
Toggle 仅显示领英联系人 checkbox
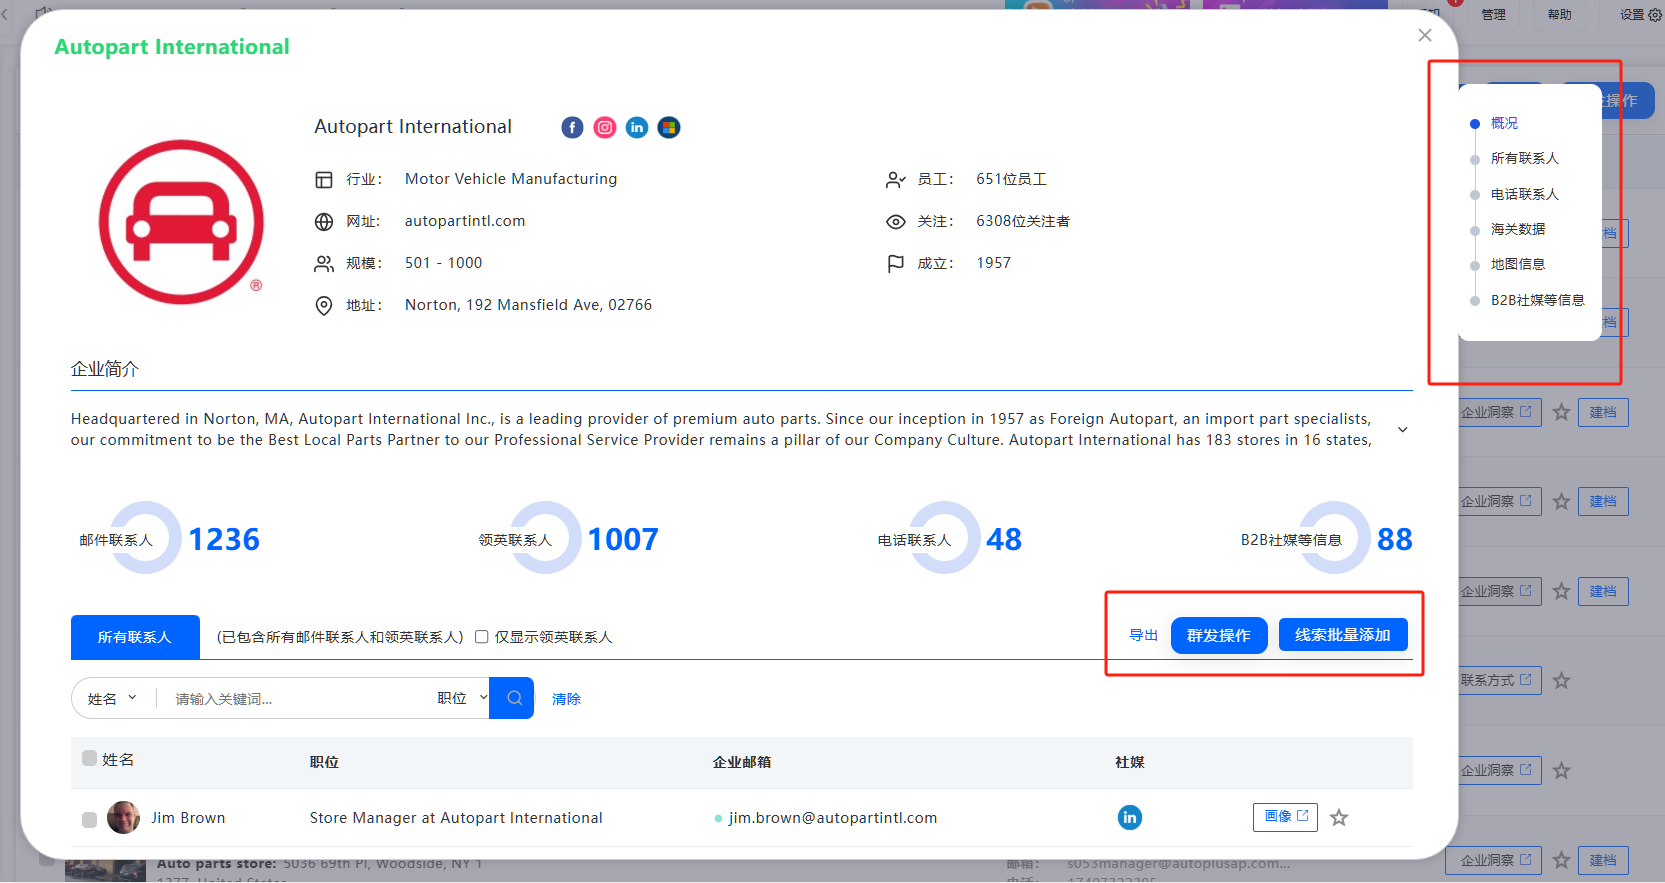click(481, 637)
